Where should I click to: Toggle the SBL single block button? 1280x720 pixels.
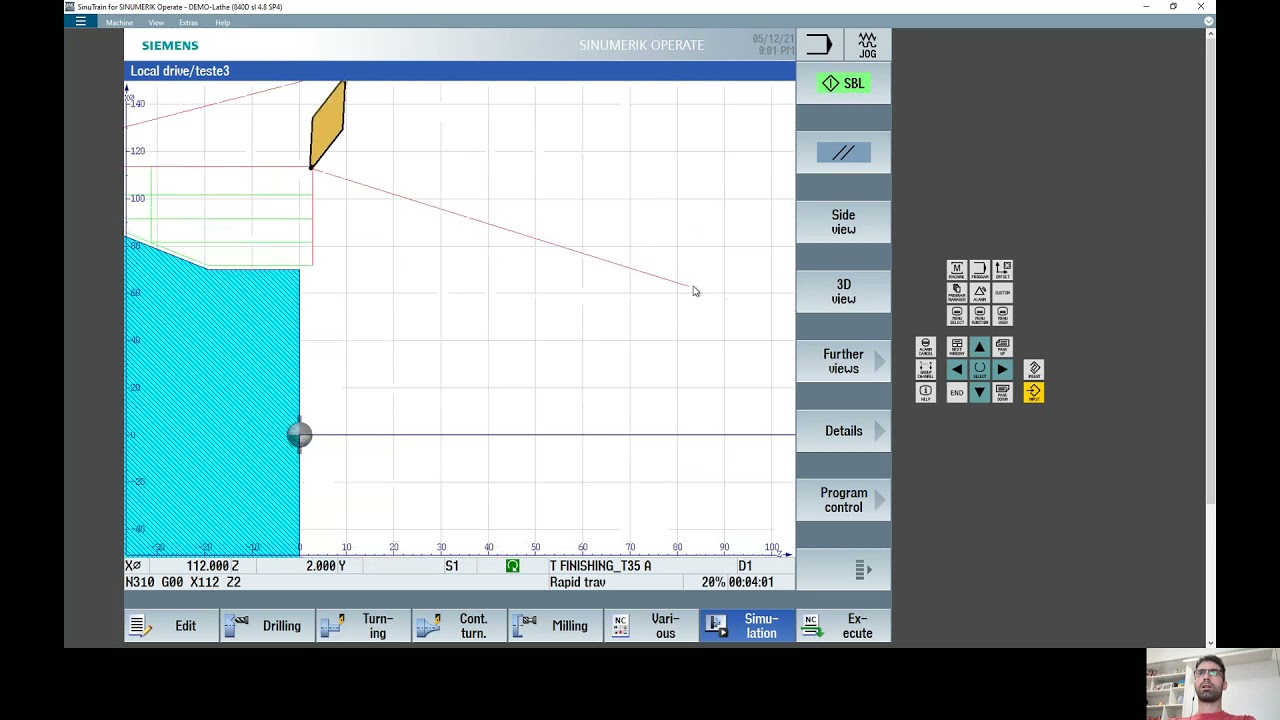(843, 84)
